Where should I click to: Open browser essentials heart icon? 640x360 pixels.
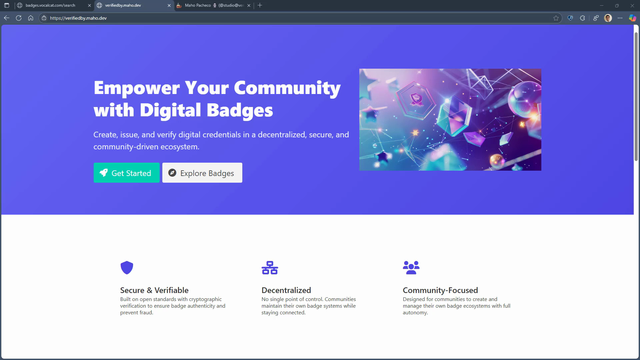click(570, 18)
